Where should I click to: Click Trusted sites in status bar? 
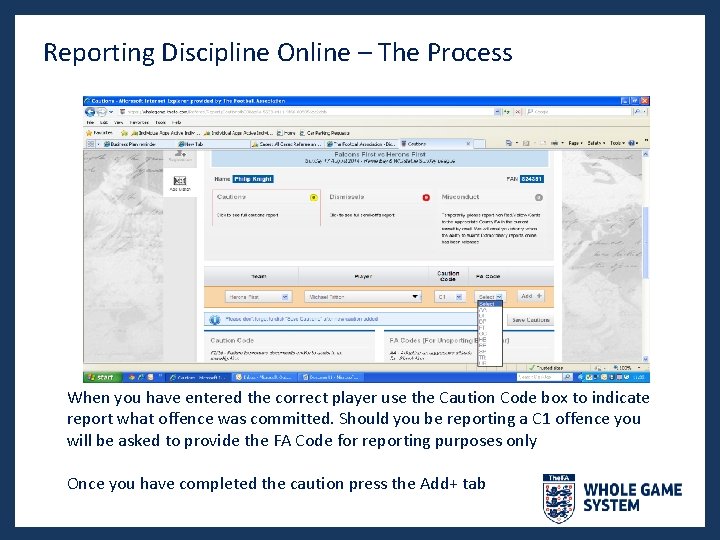coord(546,368)
